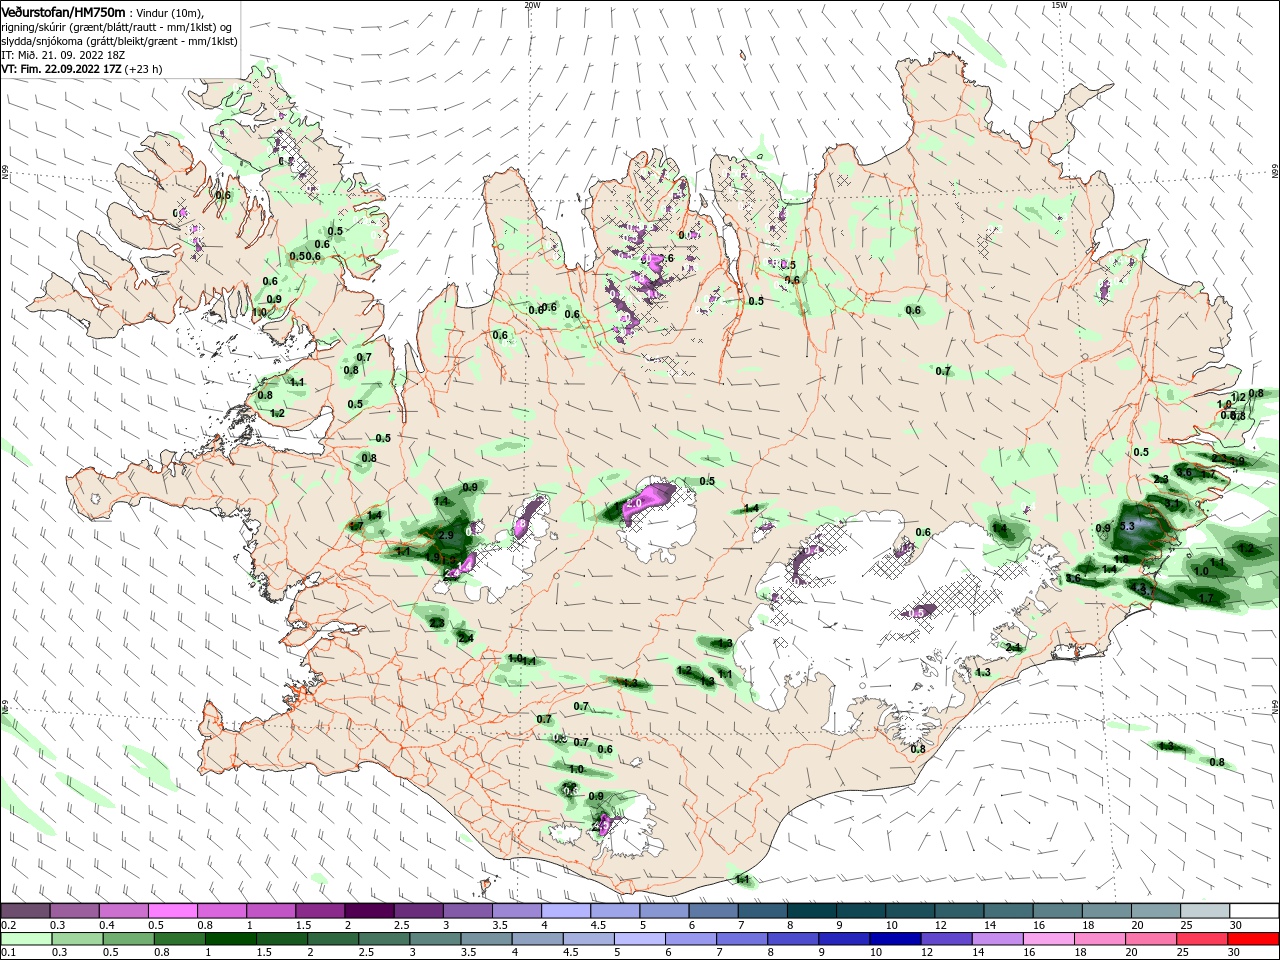Click the '20W' longitude label
1280x960 pixels.
[x=532, y=5]
